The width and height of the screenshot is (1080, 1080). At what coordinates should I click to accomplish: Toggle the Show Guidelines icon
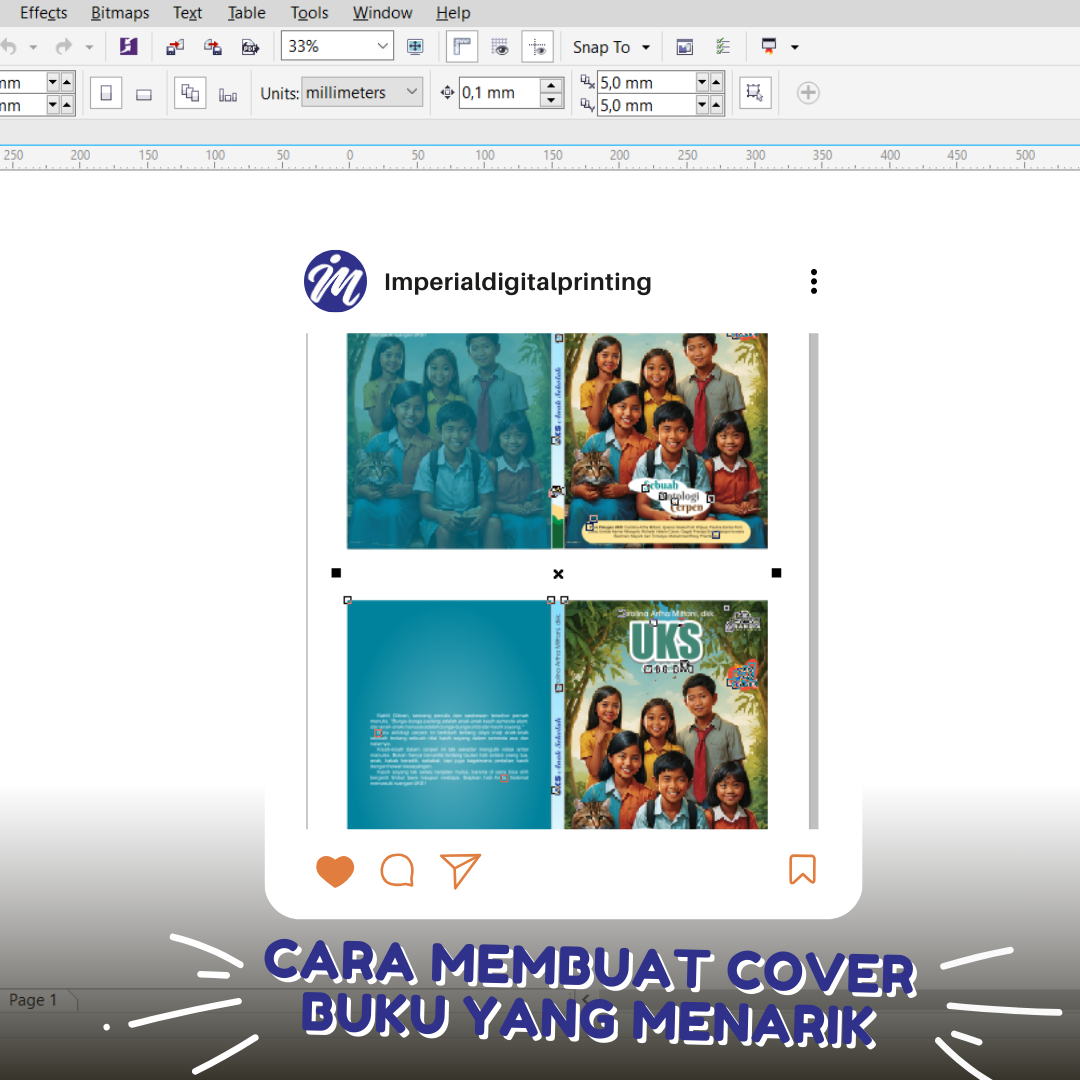click(x=537, y=46)
